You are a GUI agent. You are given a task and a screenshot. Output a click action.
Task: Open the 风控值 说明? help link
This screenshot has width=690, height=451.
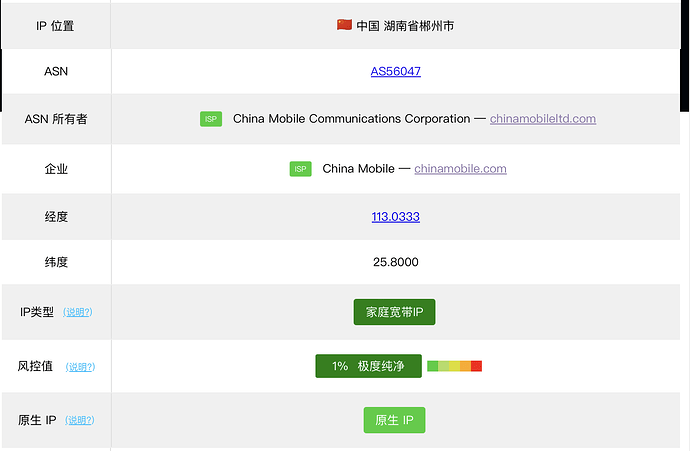click(81, 367)
